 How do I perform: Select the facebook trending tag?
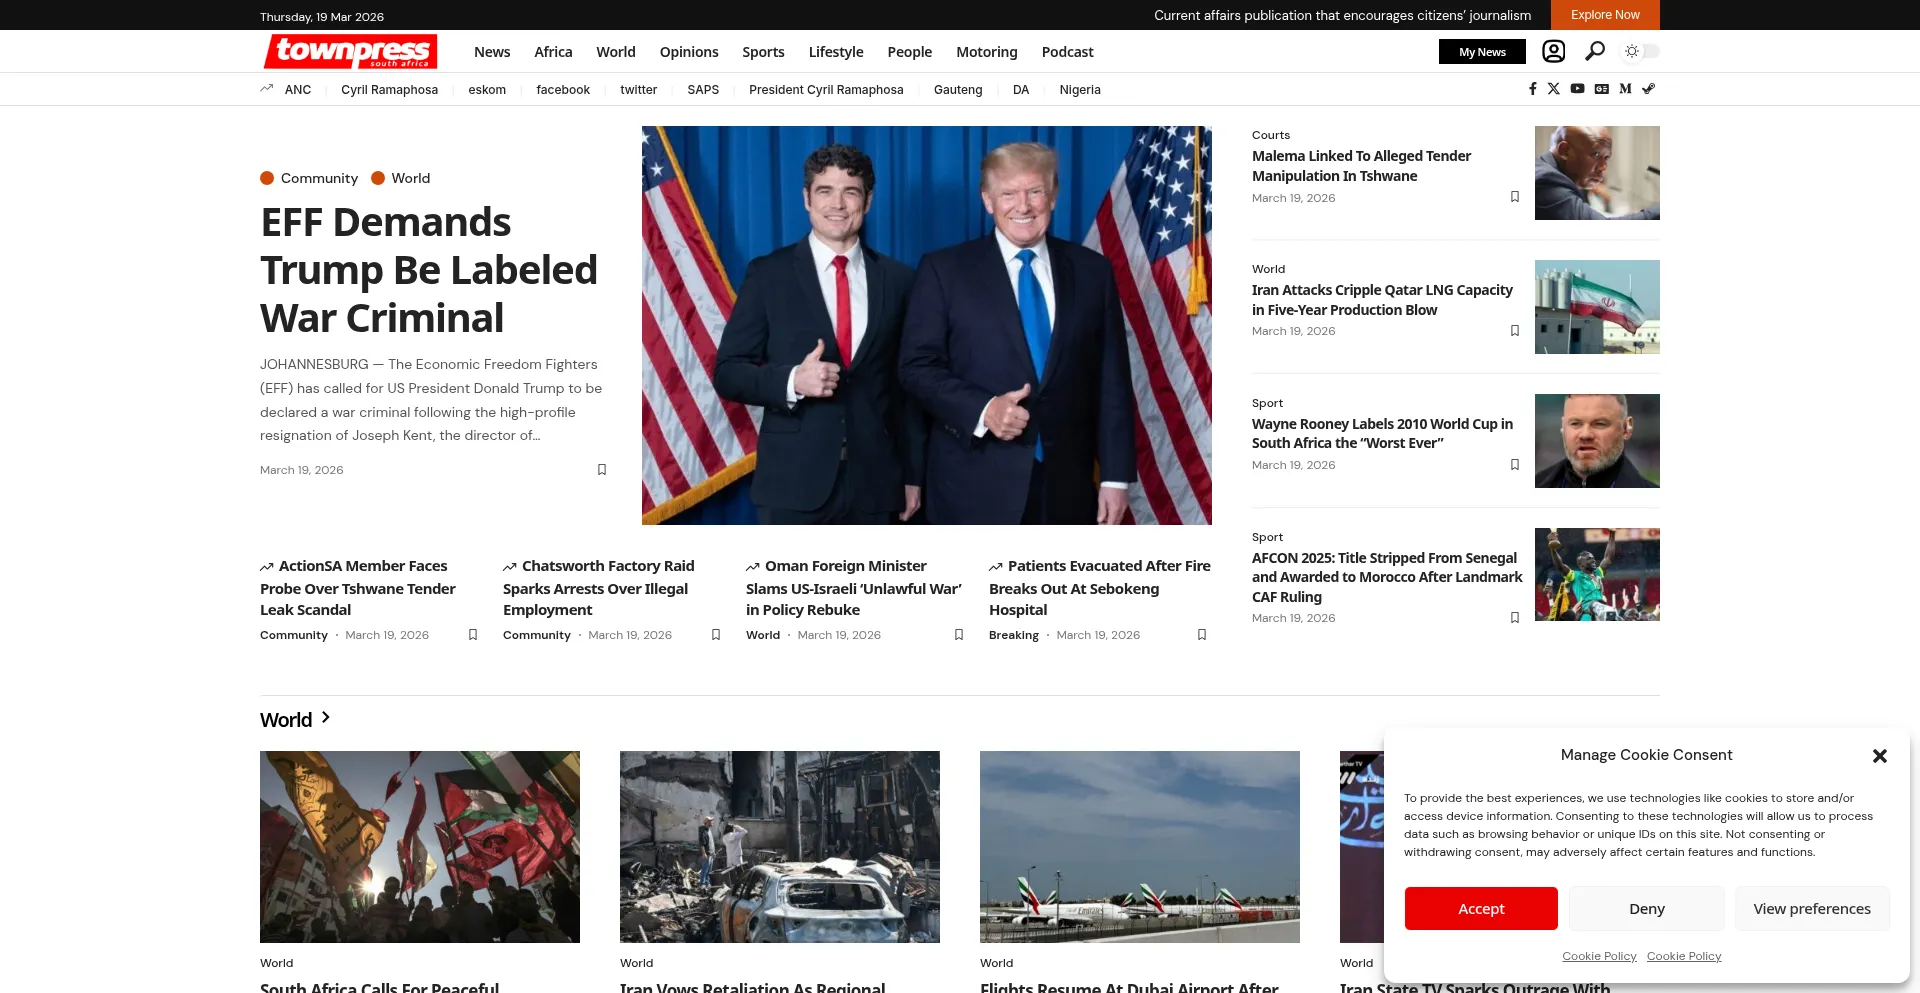(x=563, y=90)
